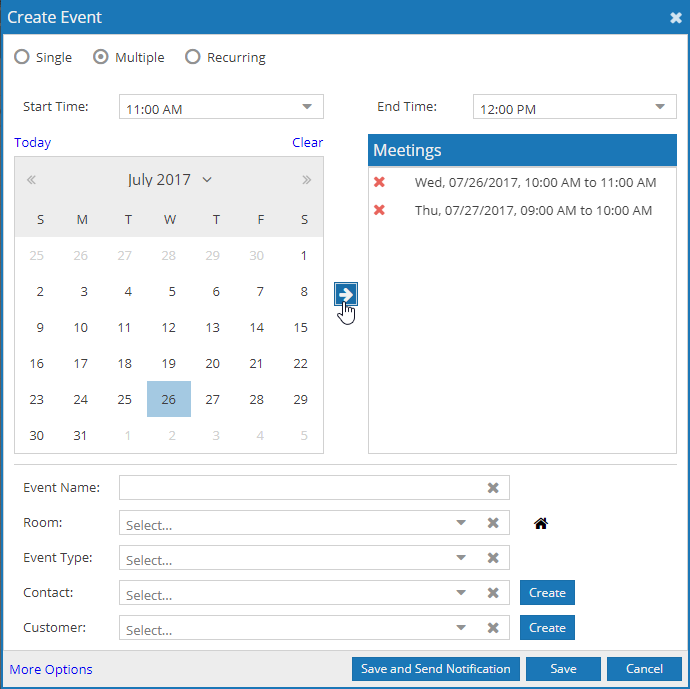Open the Customer dropdown
The image size is (690, 689).
pos(461,627)
